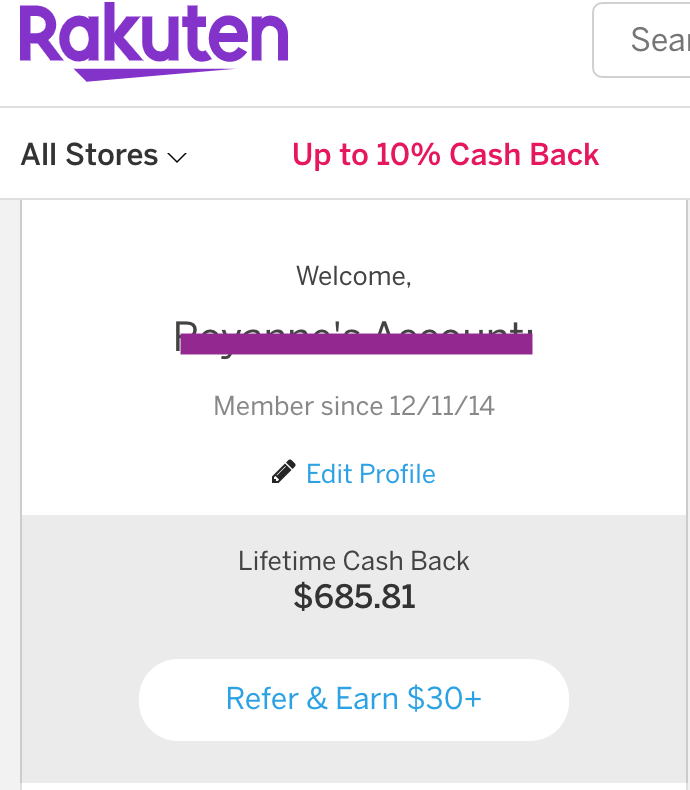690x790 pixels.
Task: Expand the chevron next to All Stores
Action: pyautogui.click(x=177, y=157)
